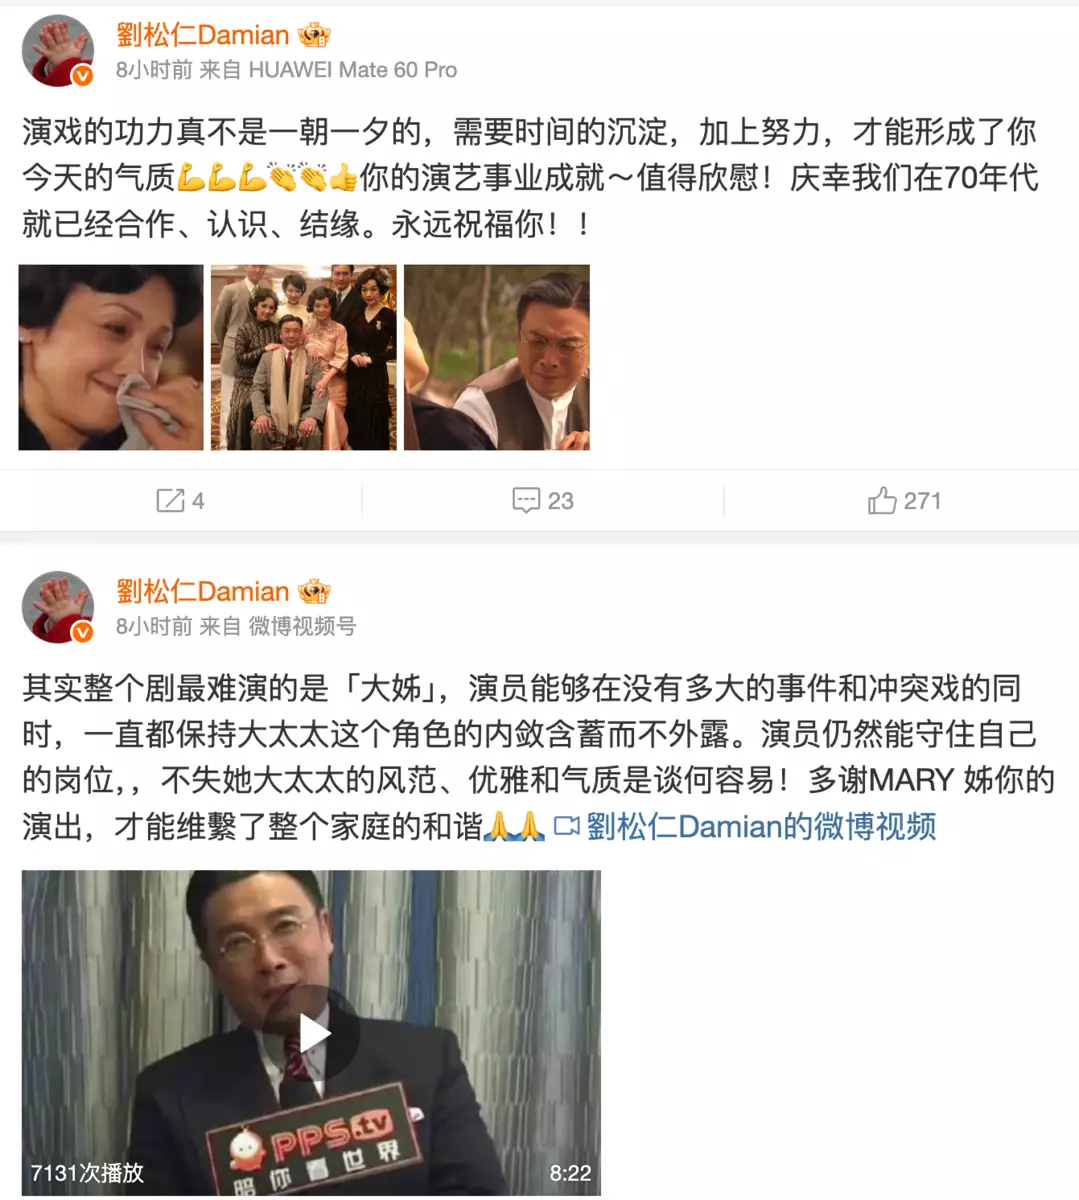Click the 7131次播放 play count on video

tap(87, 1173)
